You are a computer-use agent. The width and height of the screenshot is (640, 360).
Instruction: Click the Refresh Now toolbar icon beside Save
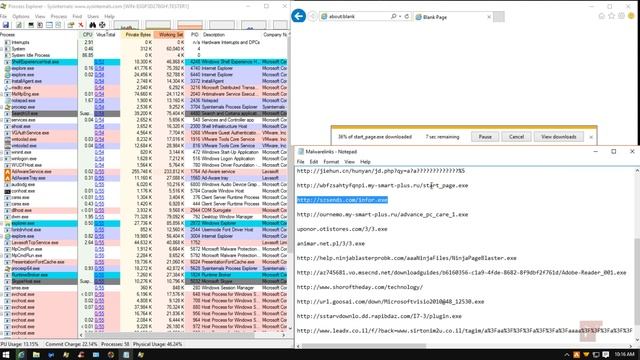point(19,25)
